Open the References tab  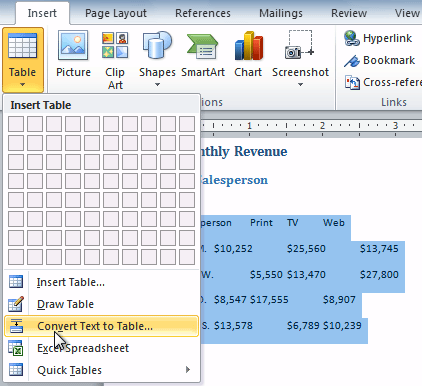click(203, 13)
